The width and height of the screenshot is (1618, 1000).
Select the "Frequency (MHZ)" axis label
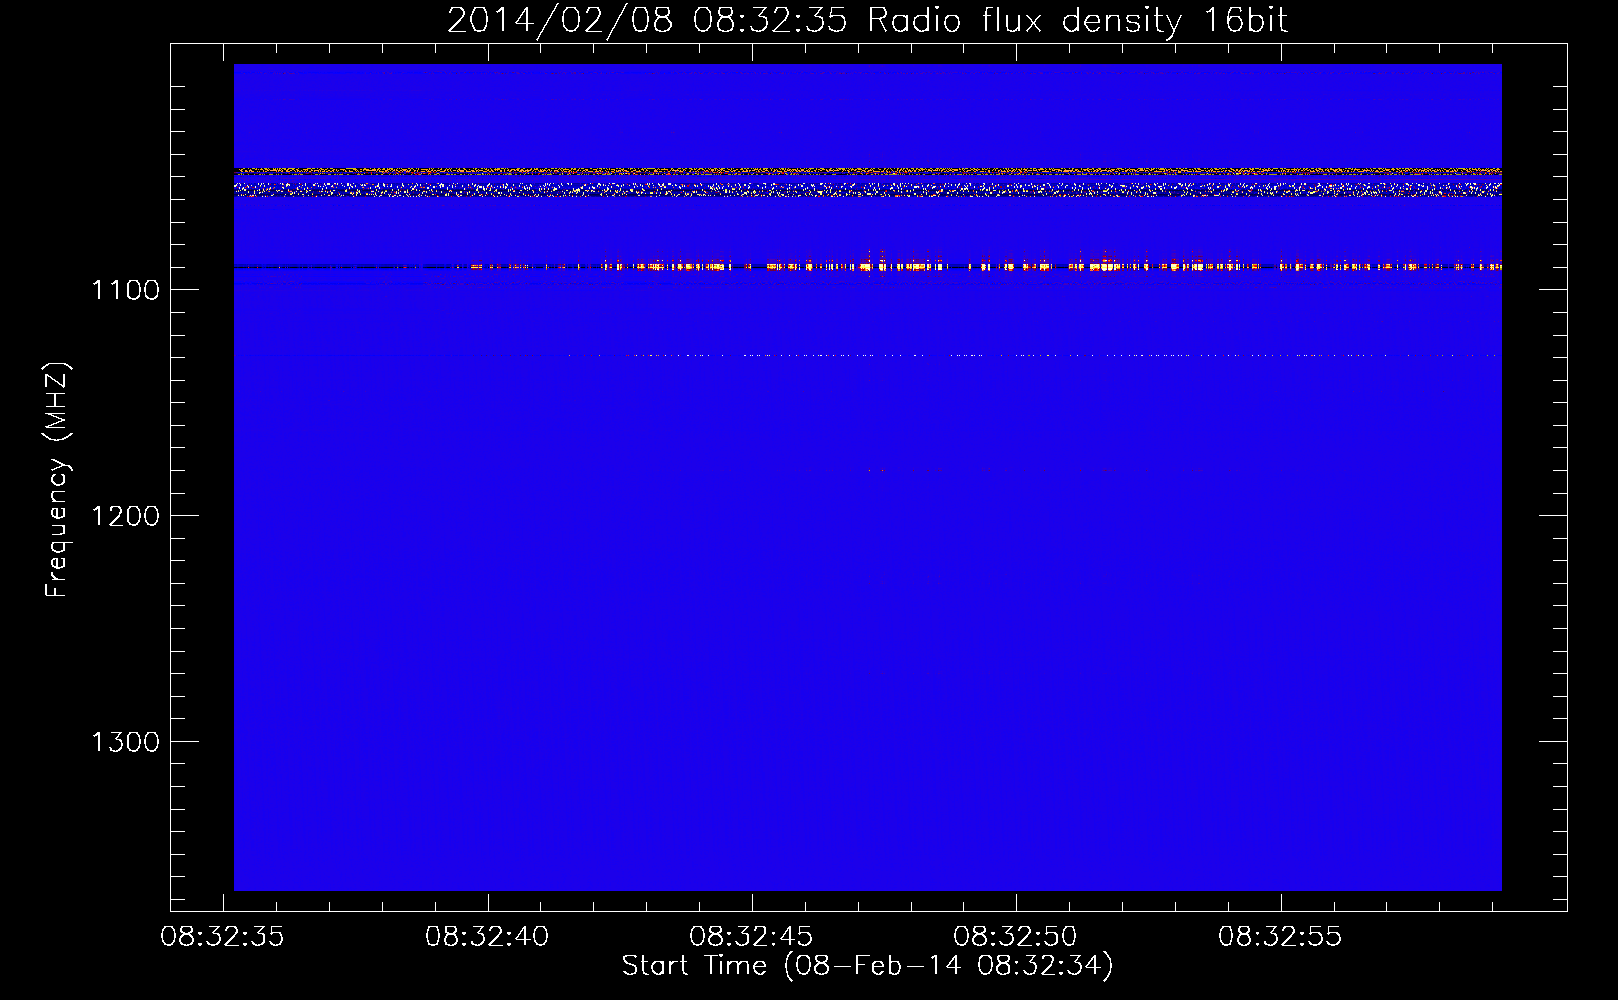(57, 480)
